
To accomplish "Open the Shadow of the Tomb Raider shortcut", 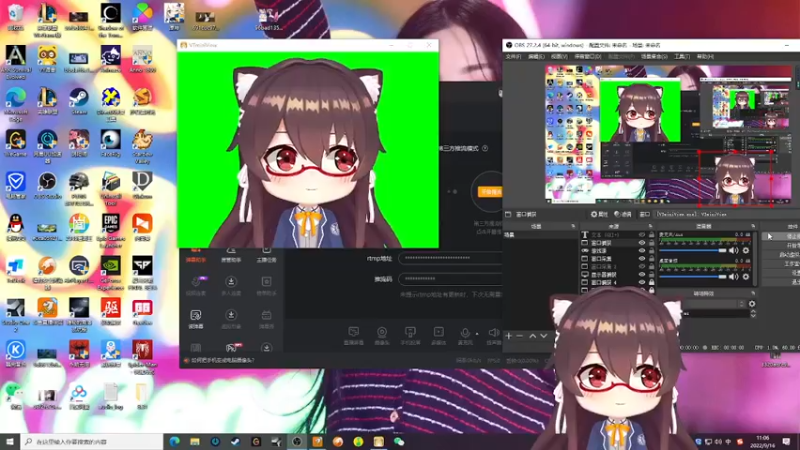I will pos(111,20).
